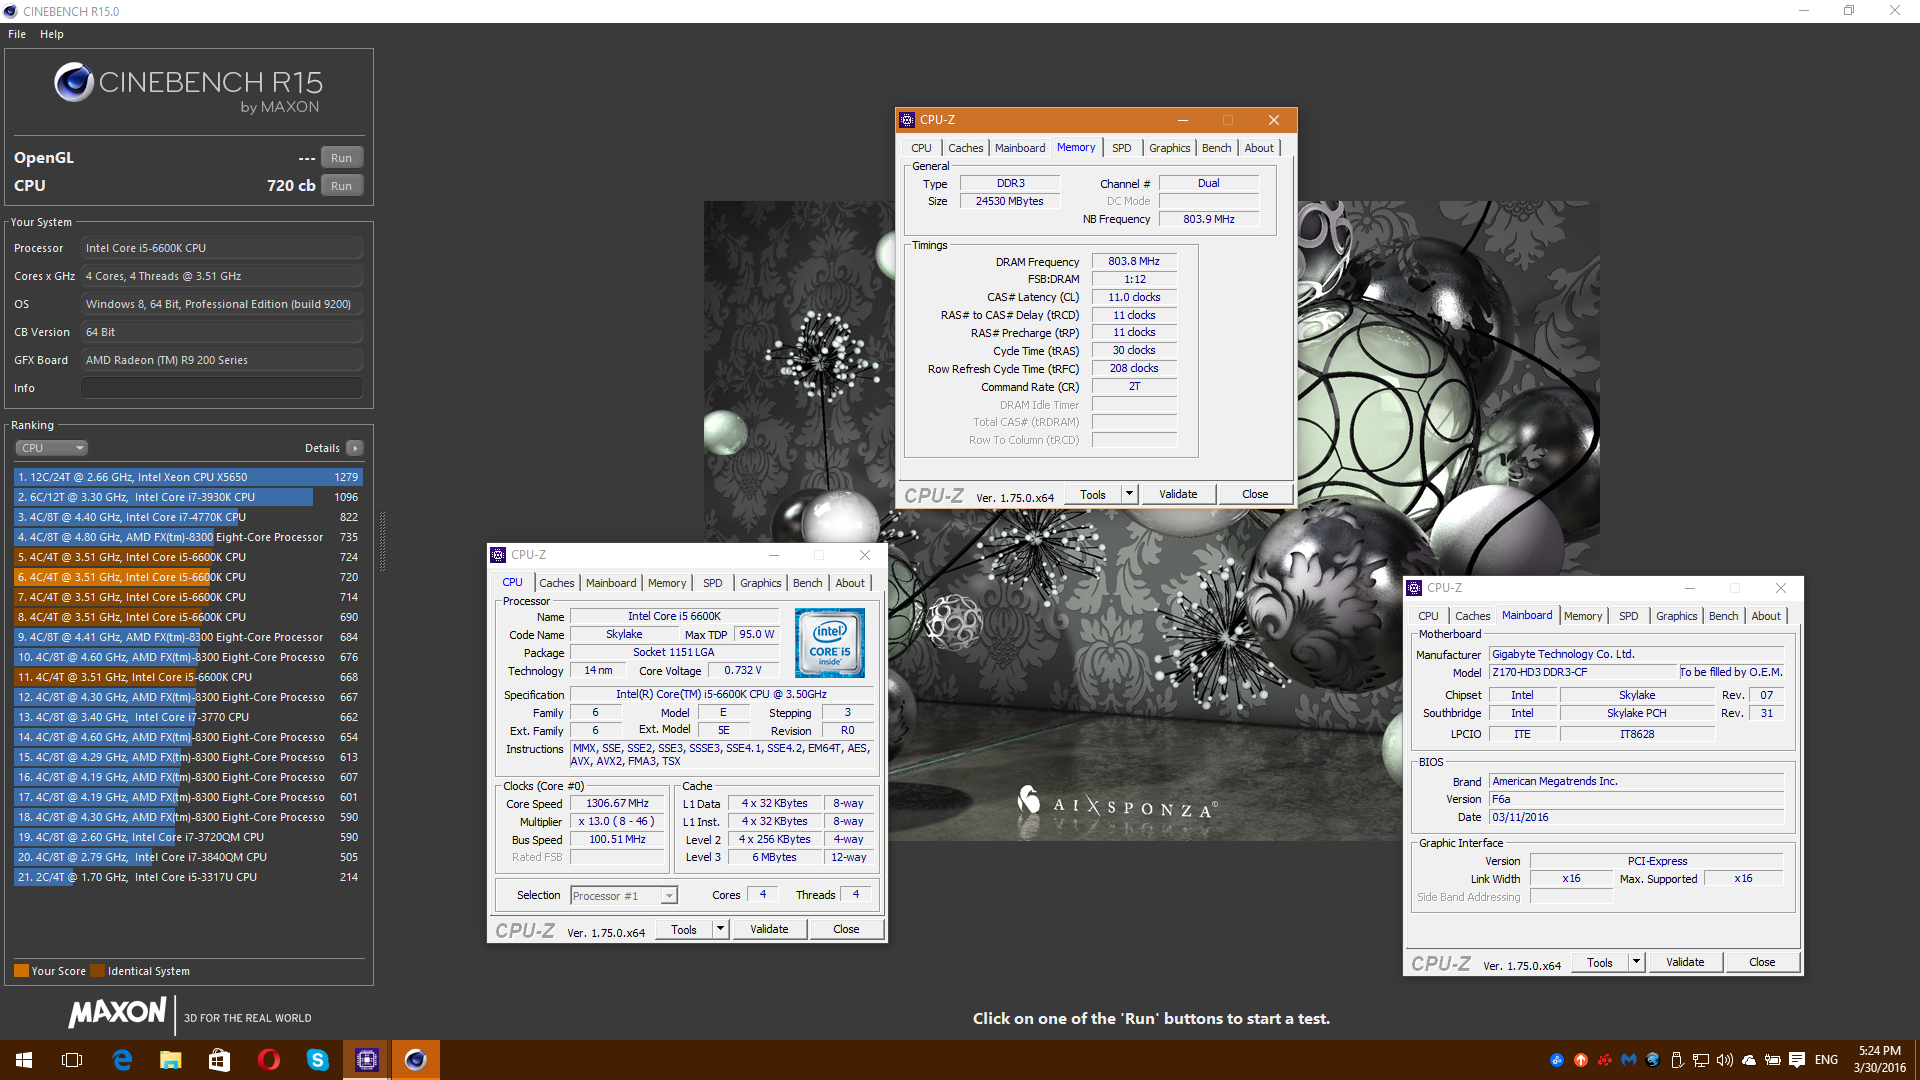
Task: Launch Microsoft Edge from the taskbar
Action: [x=122, y=1060]
